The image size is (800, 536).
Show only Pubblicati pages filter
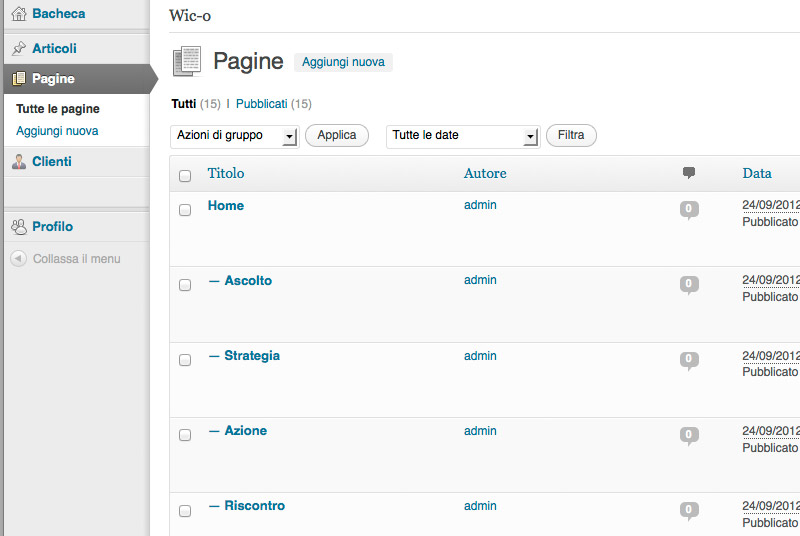pos(262,103)
